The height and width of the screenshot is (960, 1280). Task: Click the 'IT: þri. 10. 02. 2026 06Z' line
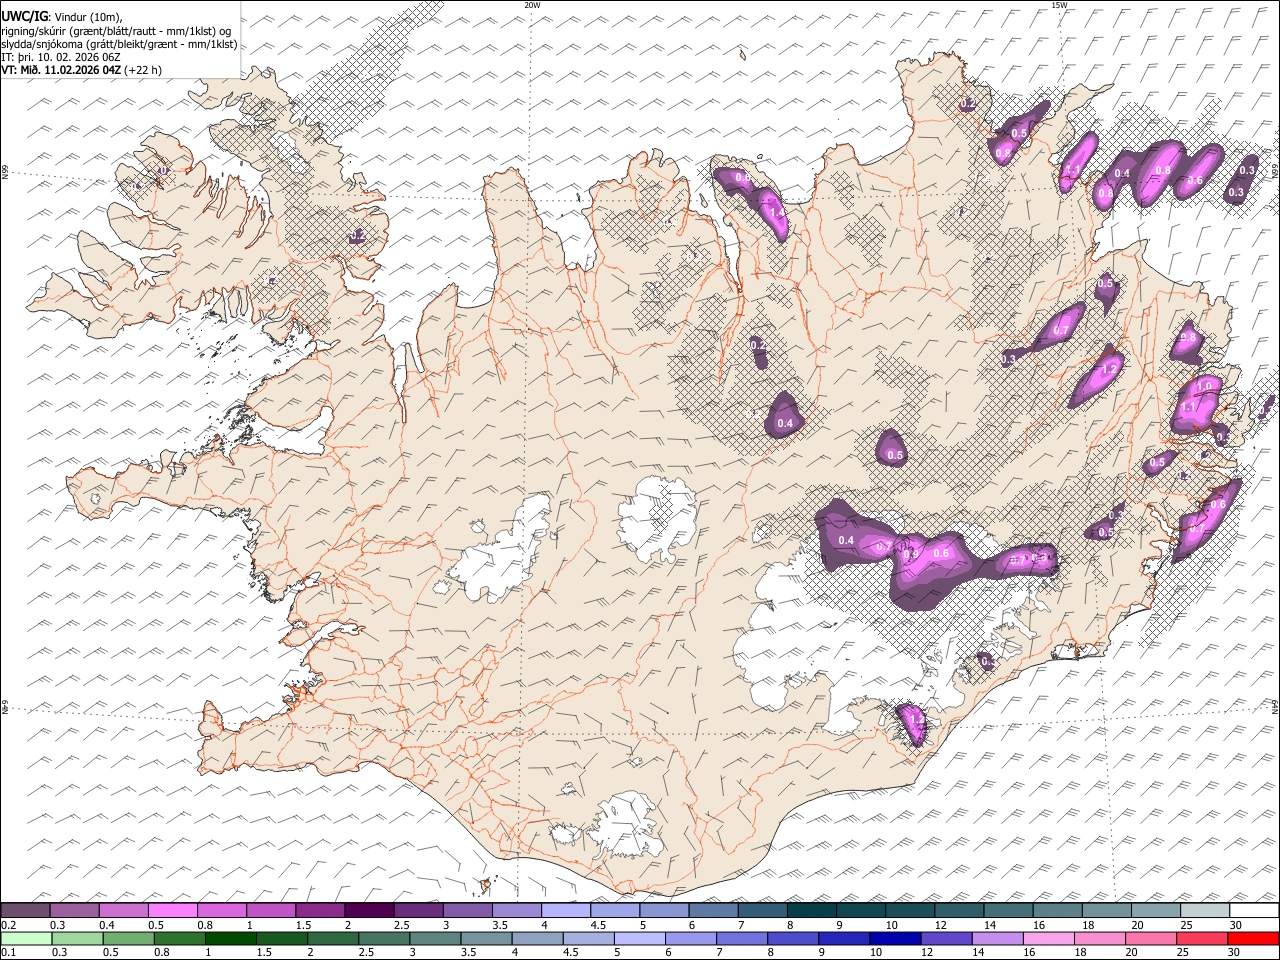click(61, 57)
